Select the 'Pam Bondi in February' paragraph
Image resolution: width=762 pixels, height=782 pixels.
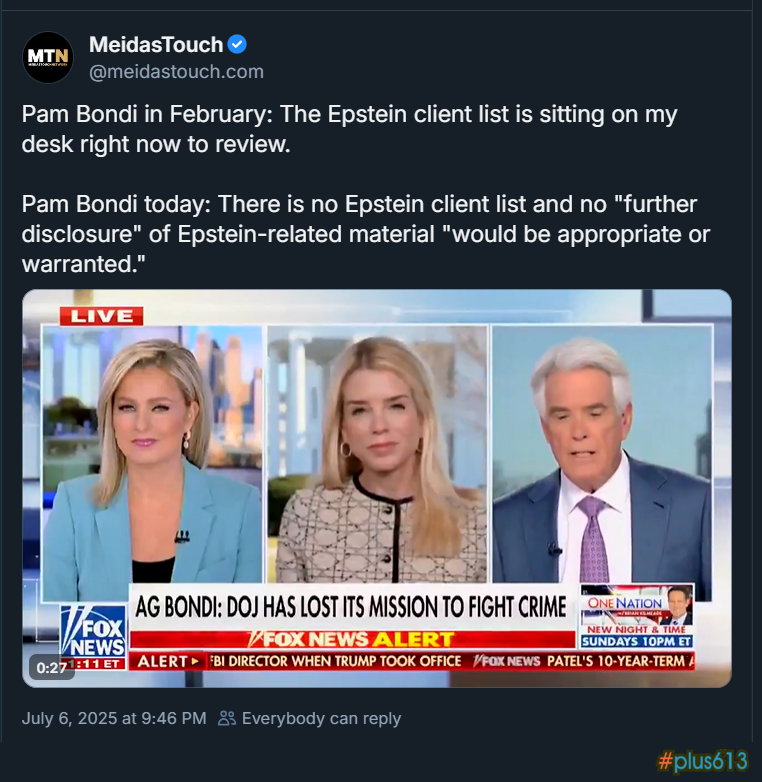(x=349, y=129)
